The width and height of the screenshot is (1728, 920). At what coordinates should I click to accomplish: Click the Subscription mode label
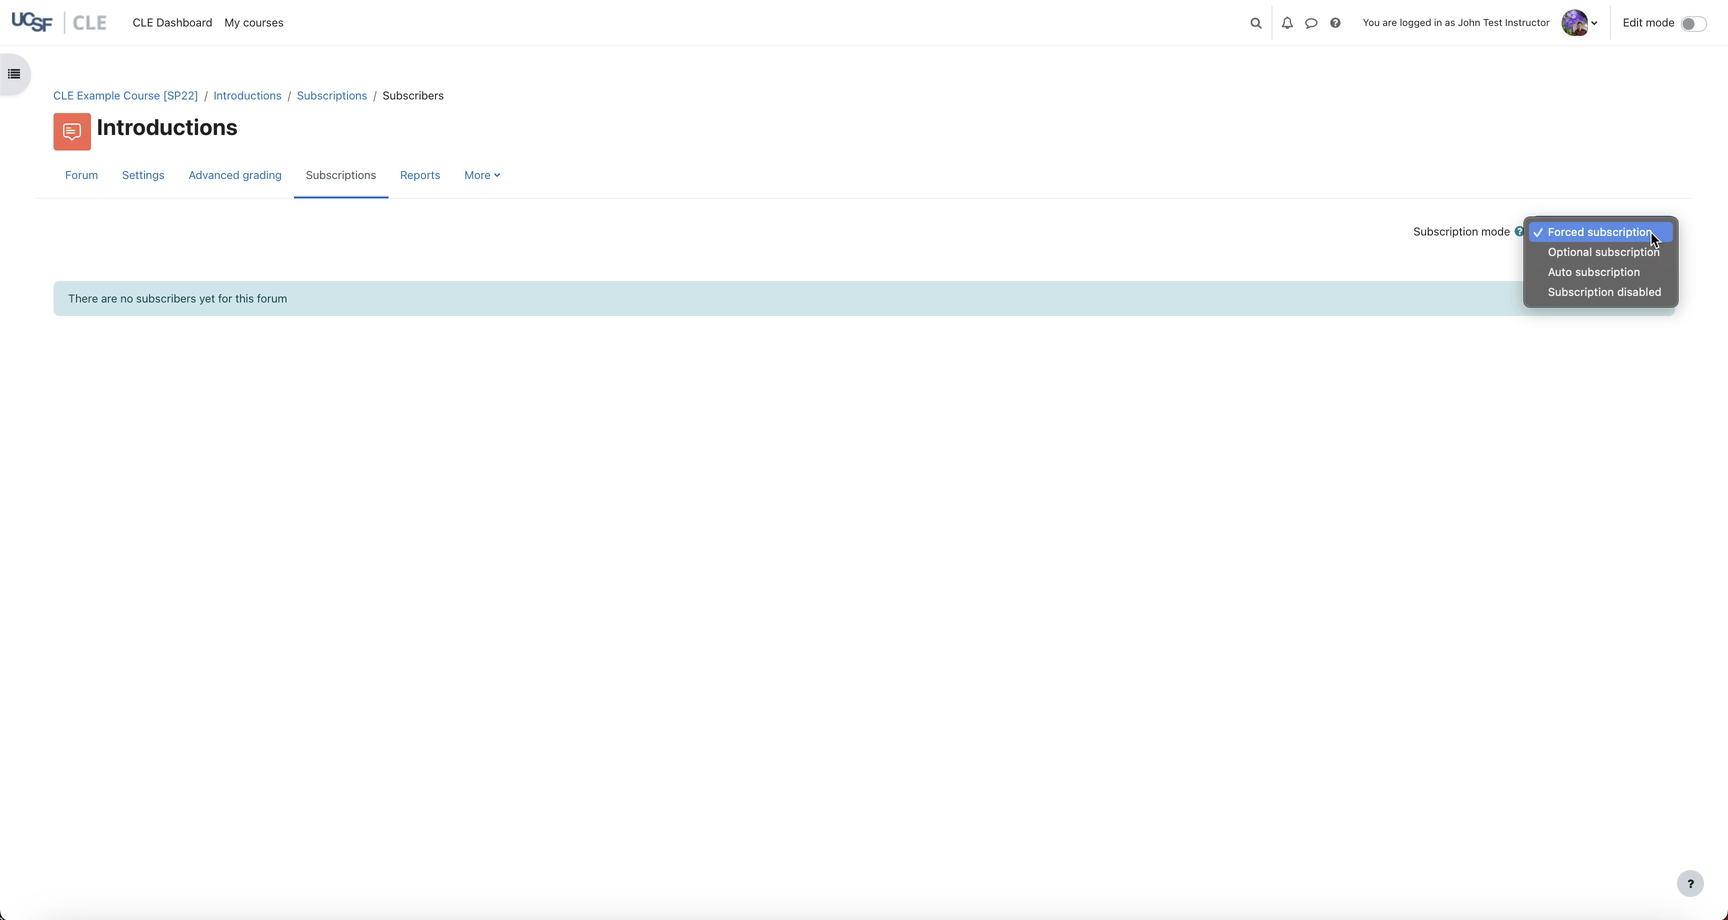[x=1461, y=232]
